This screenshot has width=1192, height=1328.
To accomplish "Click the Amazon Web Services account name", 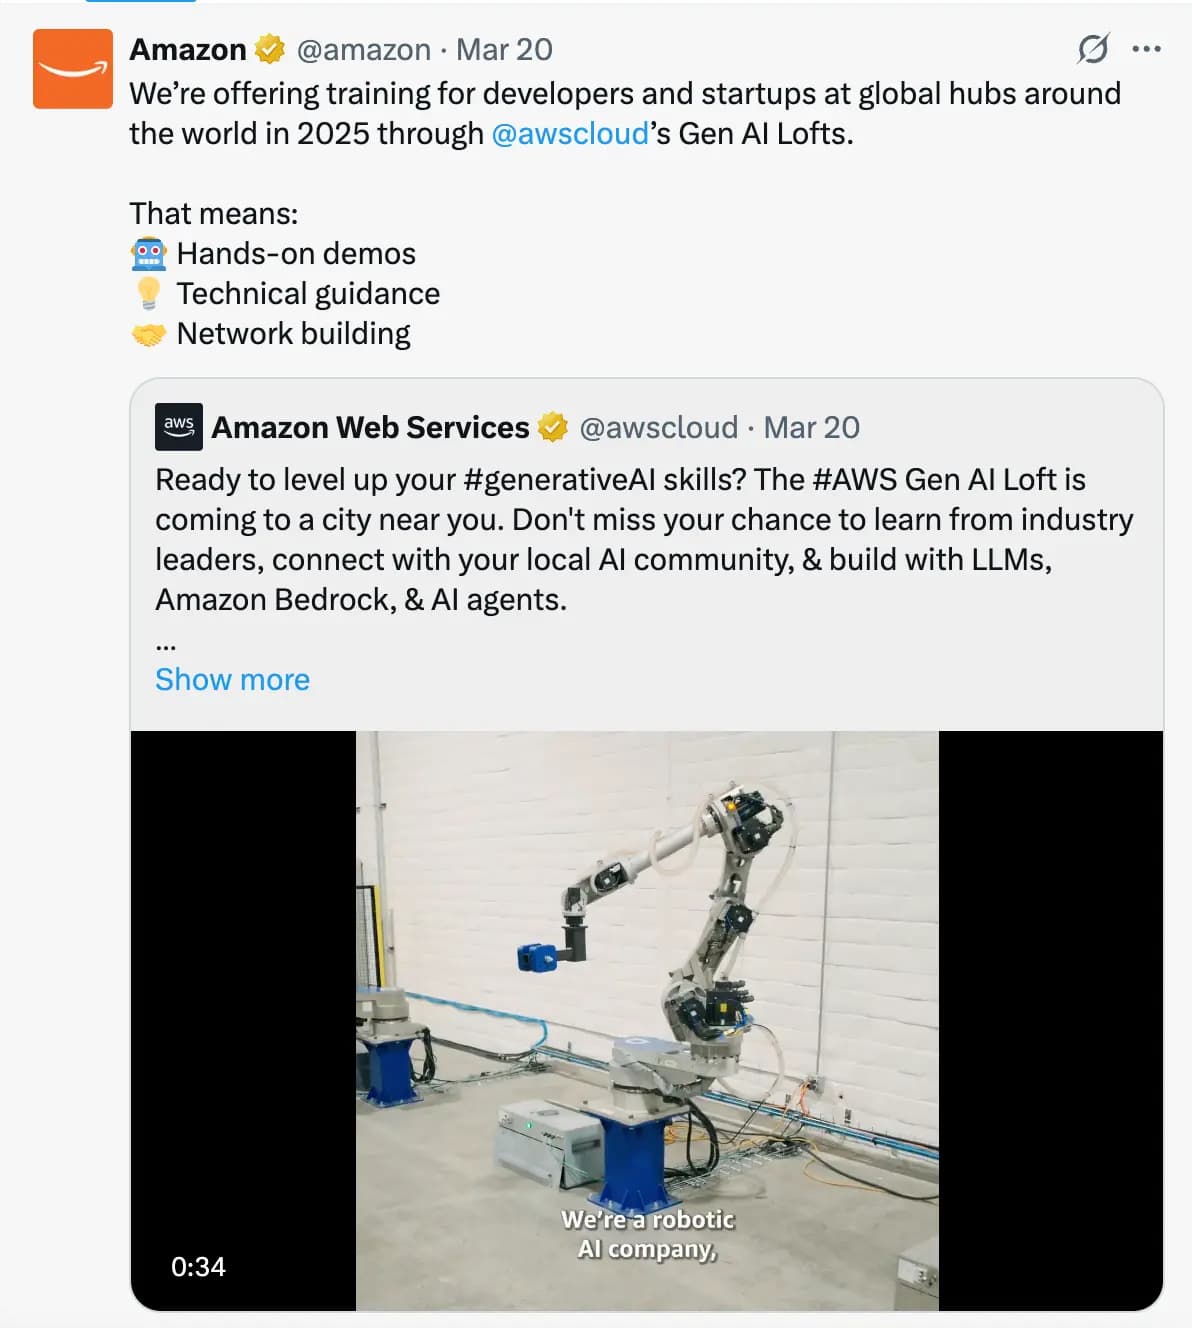I will click(x=370, y=427).
